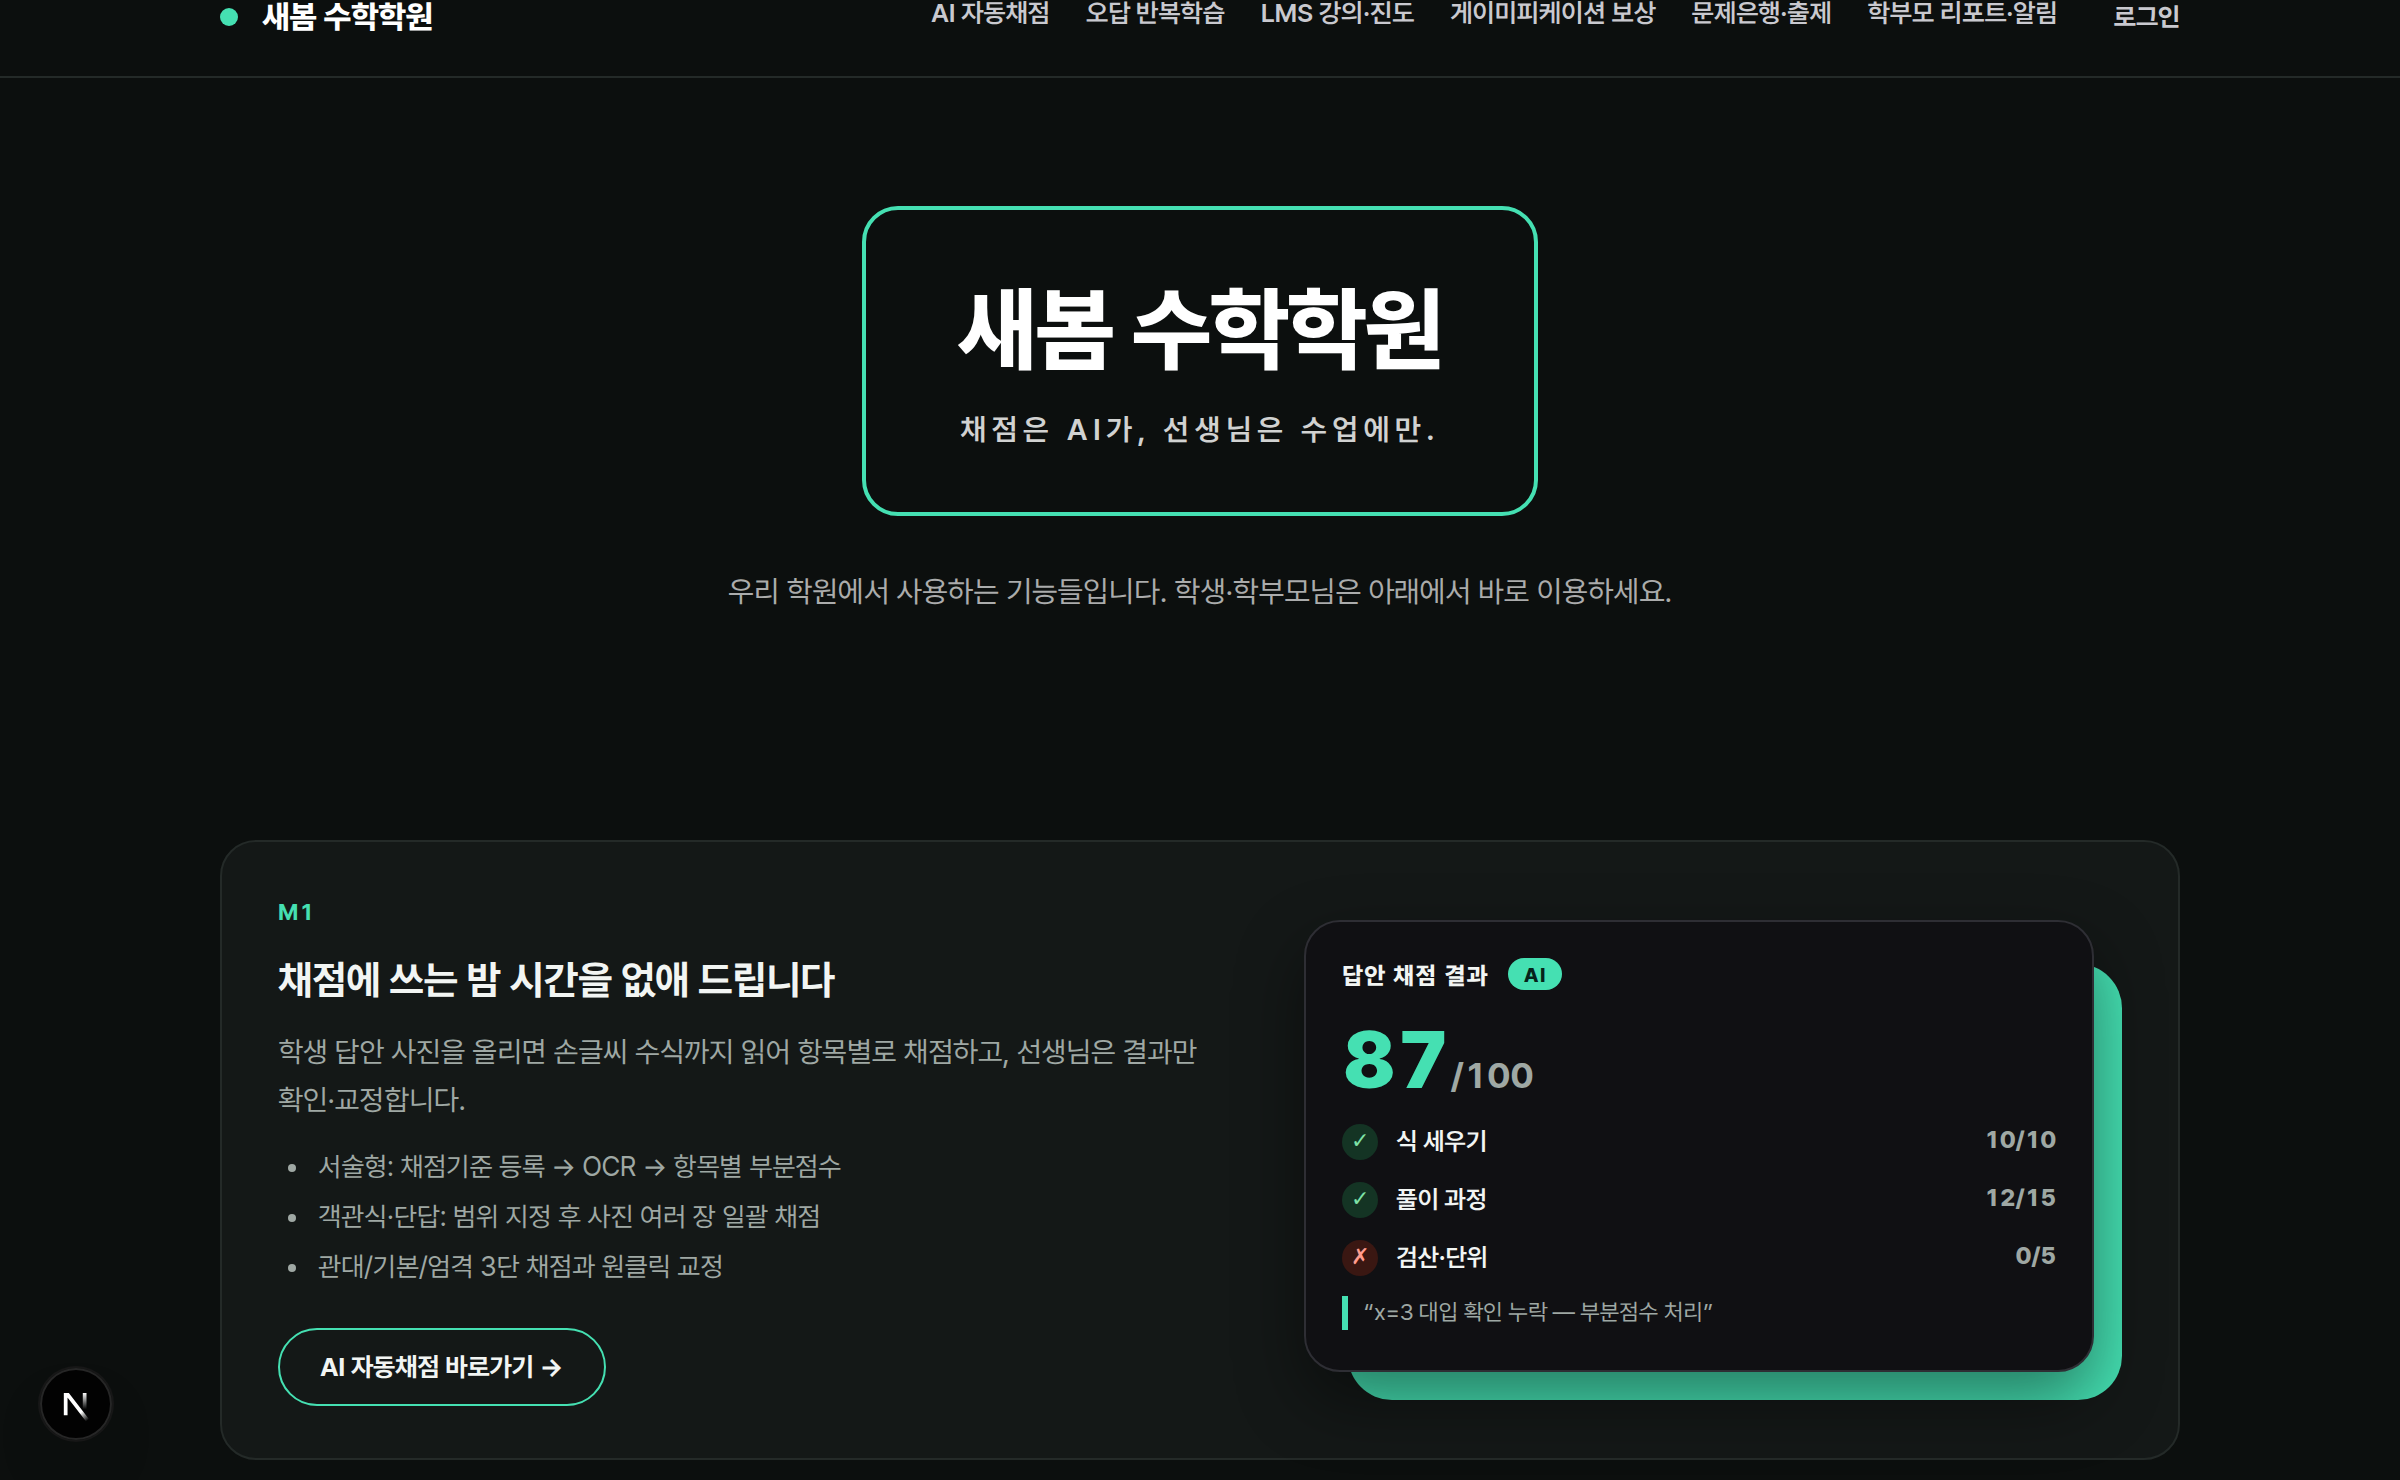Click bullet 관대/기본/엄격 3단 채점과 원클릭 교정

click(520, 1266)
